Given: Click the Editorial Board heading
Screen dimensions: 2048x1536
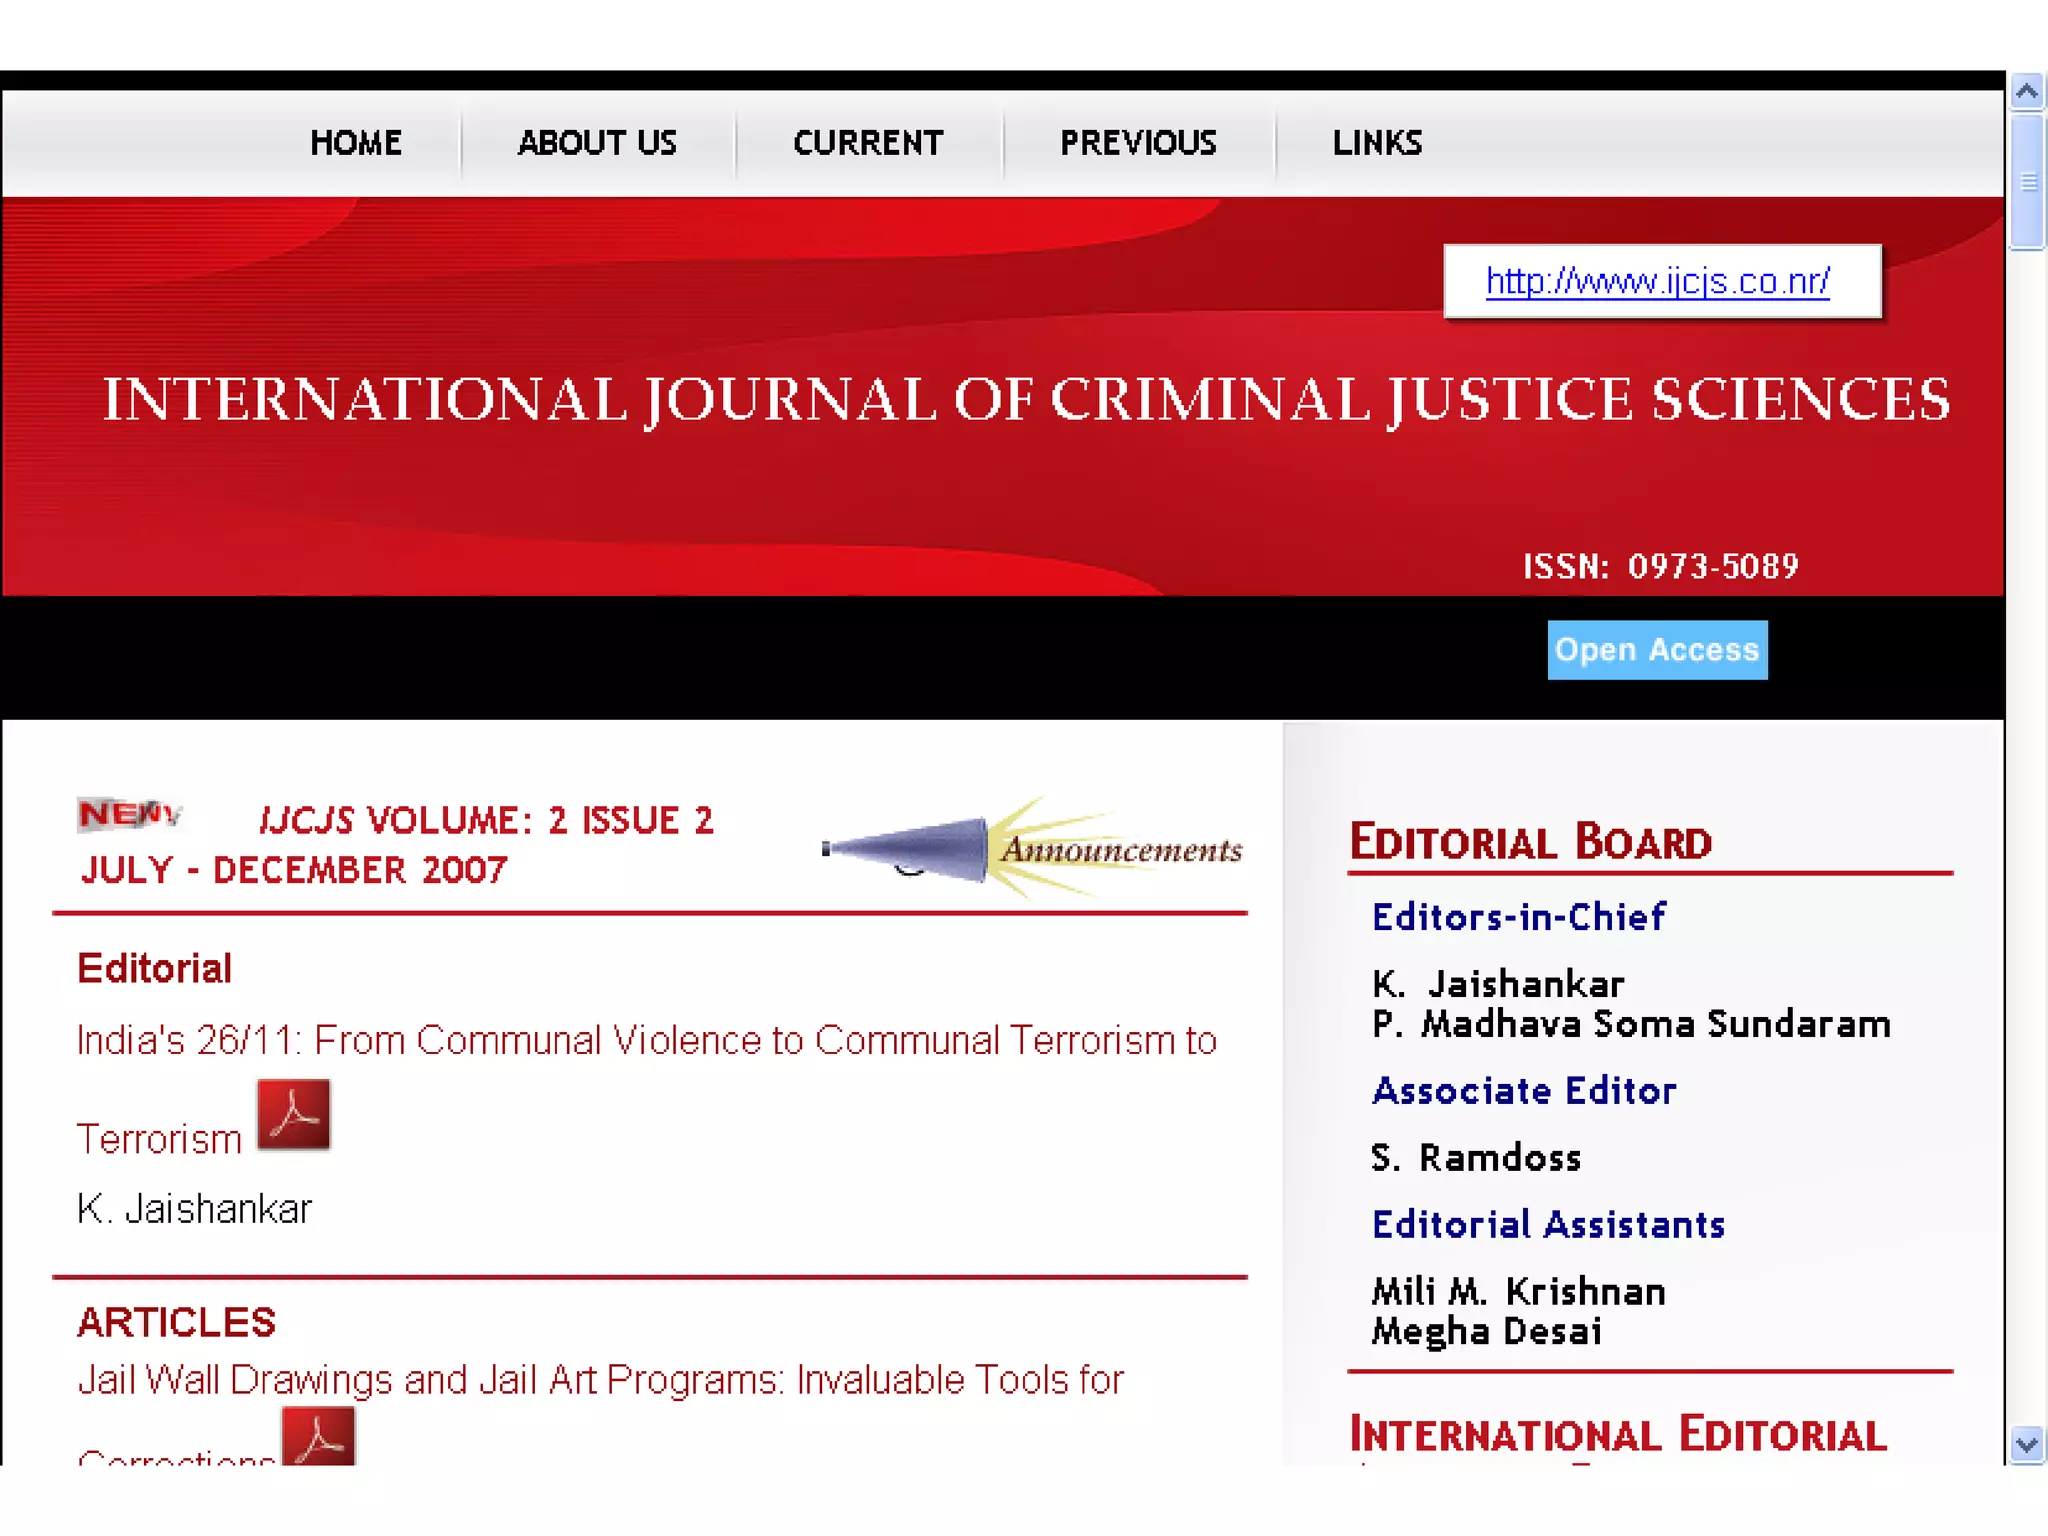Looking at the screenshot, I should click(1530, 842).
